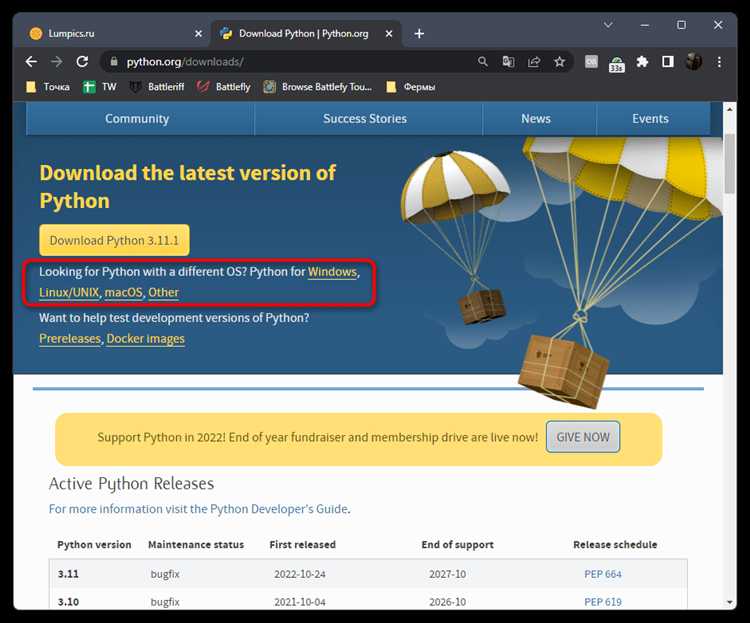The height and width of the screenshot is (623, 750).
Task: Click the magnifier zoom icon in address bar
Action: click(483, 62)
